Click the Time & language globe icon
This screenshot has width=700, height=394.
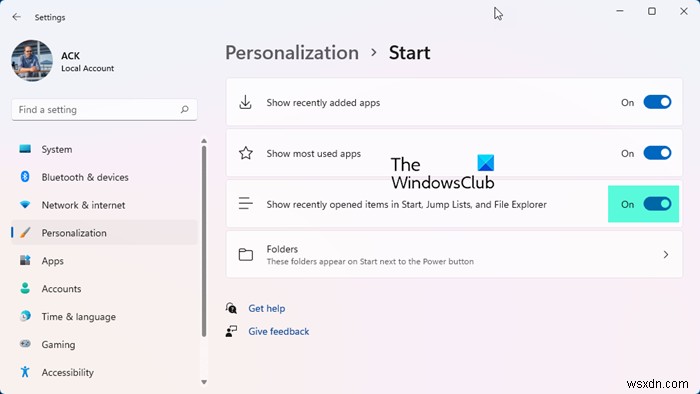(25, 316)
